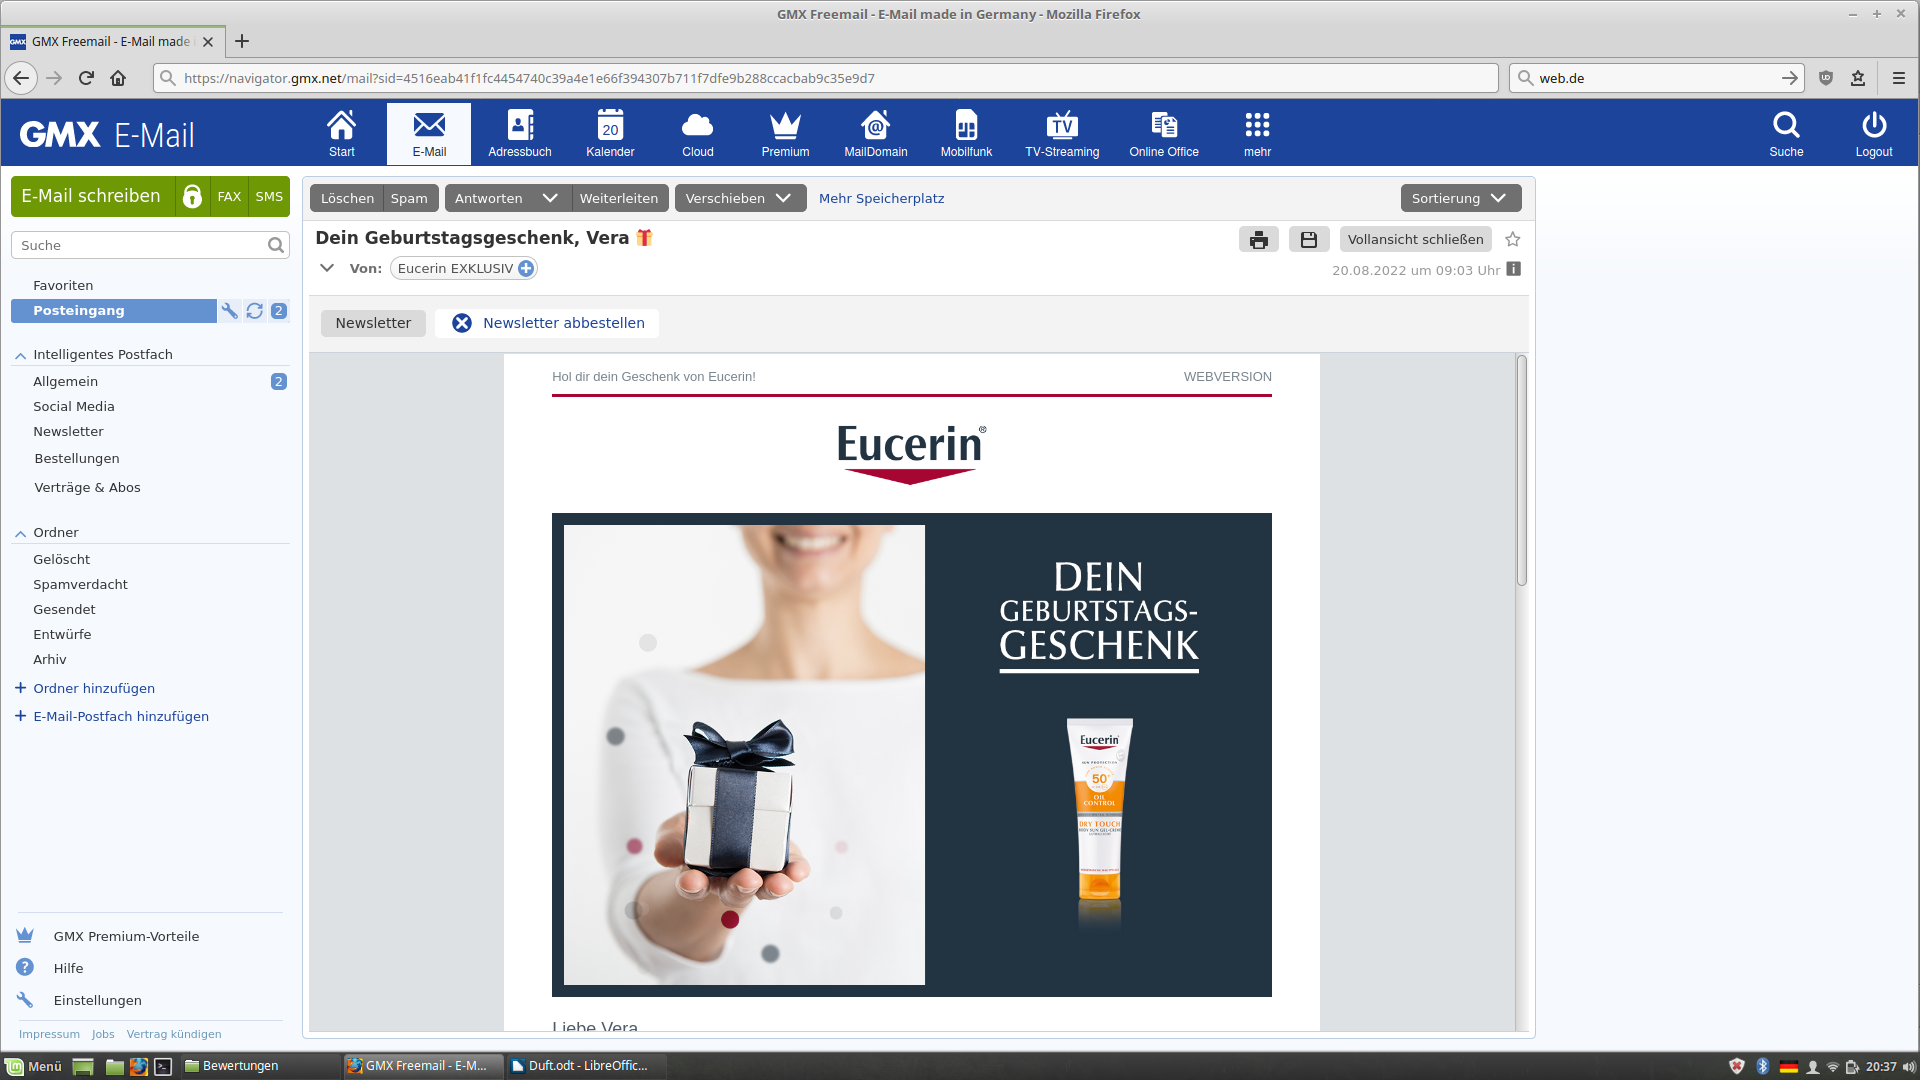The image size is (1920, 1080).
Task: Open the Sortierung dropdown
Action: point(1460,198)
